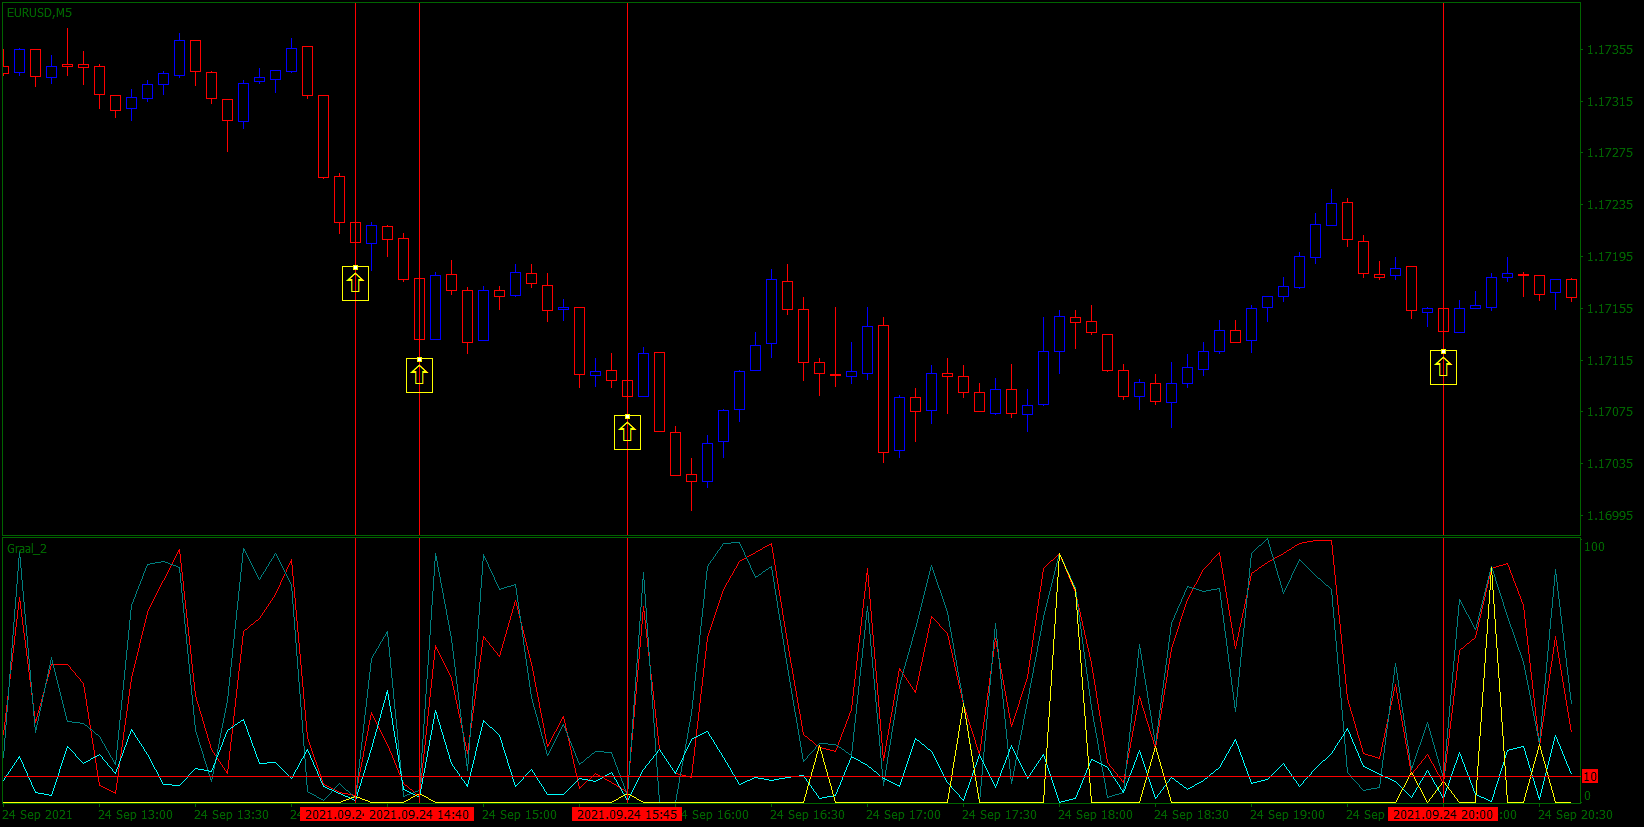Select the yellow arrow on the 14:40 line
The image size is (1644, 827).
point(419,375)
